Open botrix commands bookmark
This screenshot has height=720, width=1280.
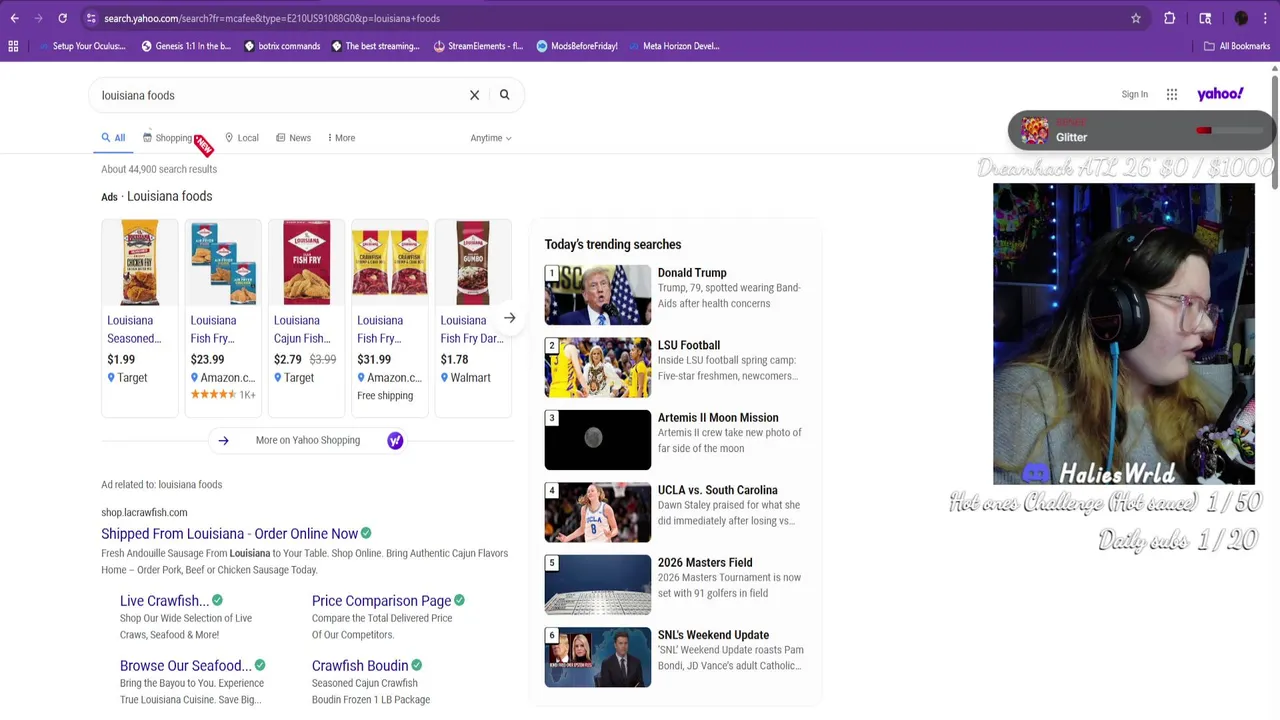pyautogui.click(x=282, y=46)
